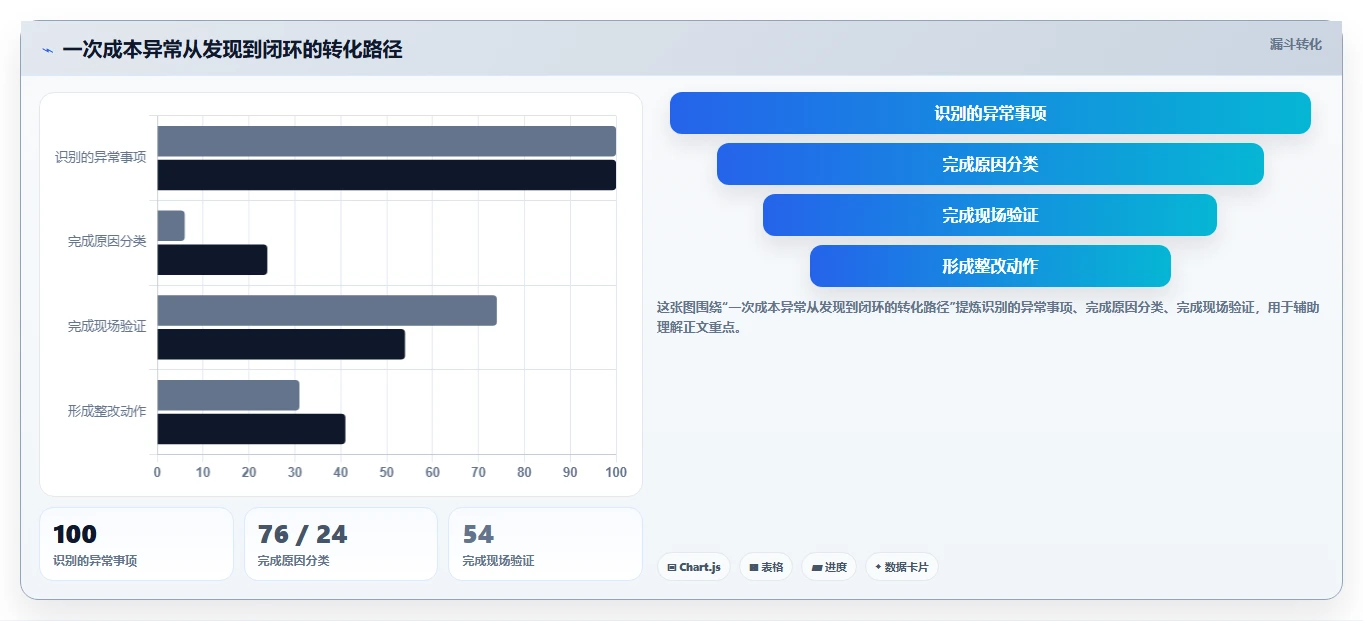Screen dimensions: 1363x621
Task: Select the 形成整改动作 funnel stage
Action: pos(990,266)
